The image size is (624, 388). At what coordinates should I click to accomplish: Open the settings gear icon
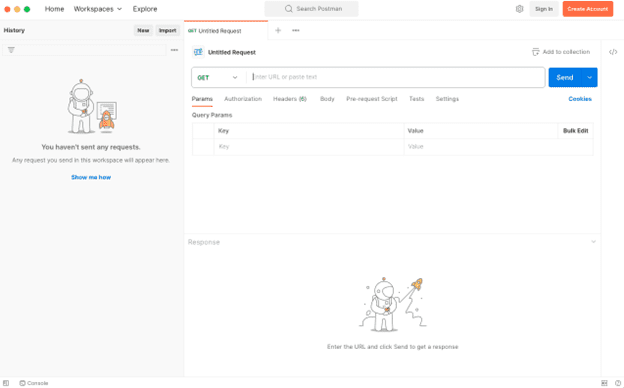[519, 9]
